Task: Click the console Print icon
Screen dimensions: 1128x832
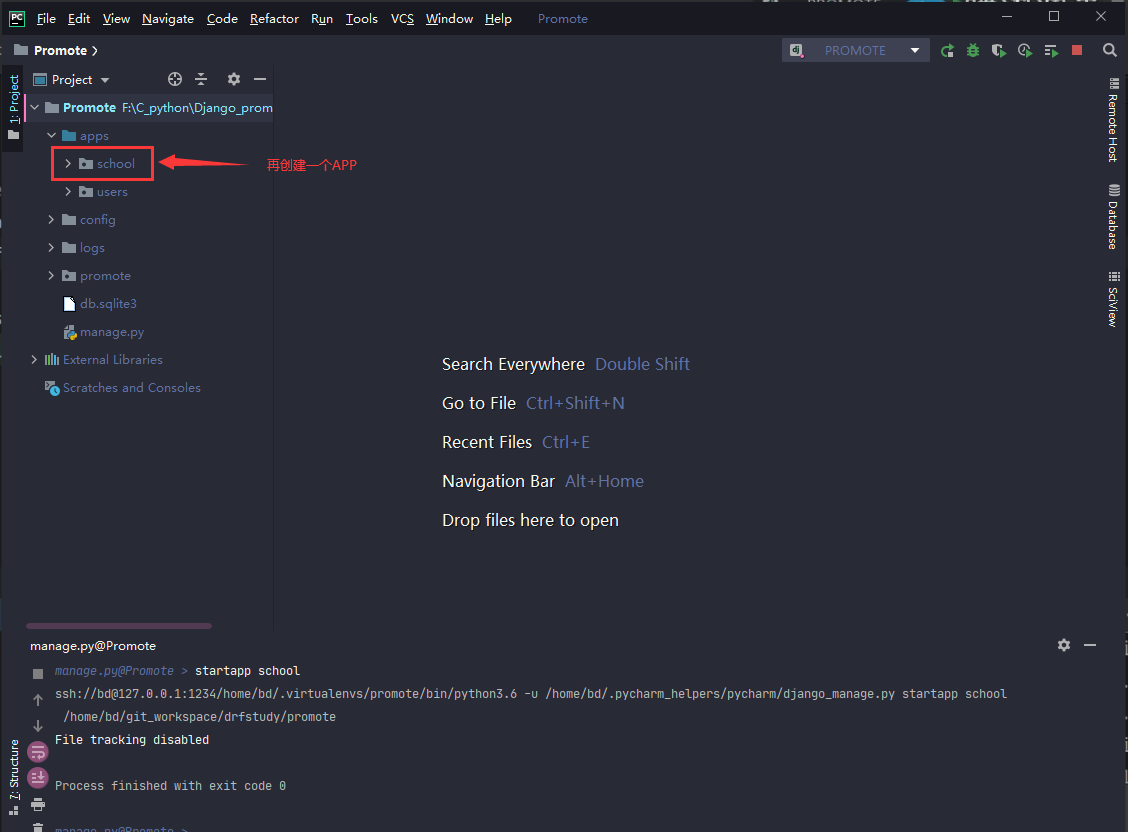Action: point(38,804)
